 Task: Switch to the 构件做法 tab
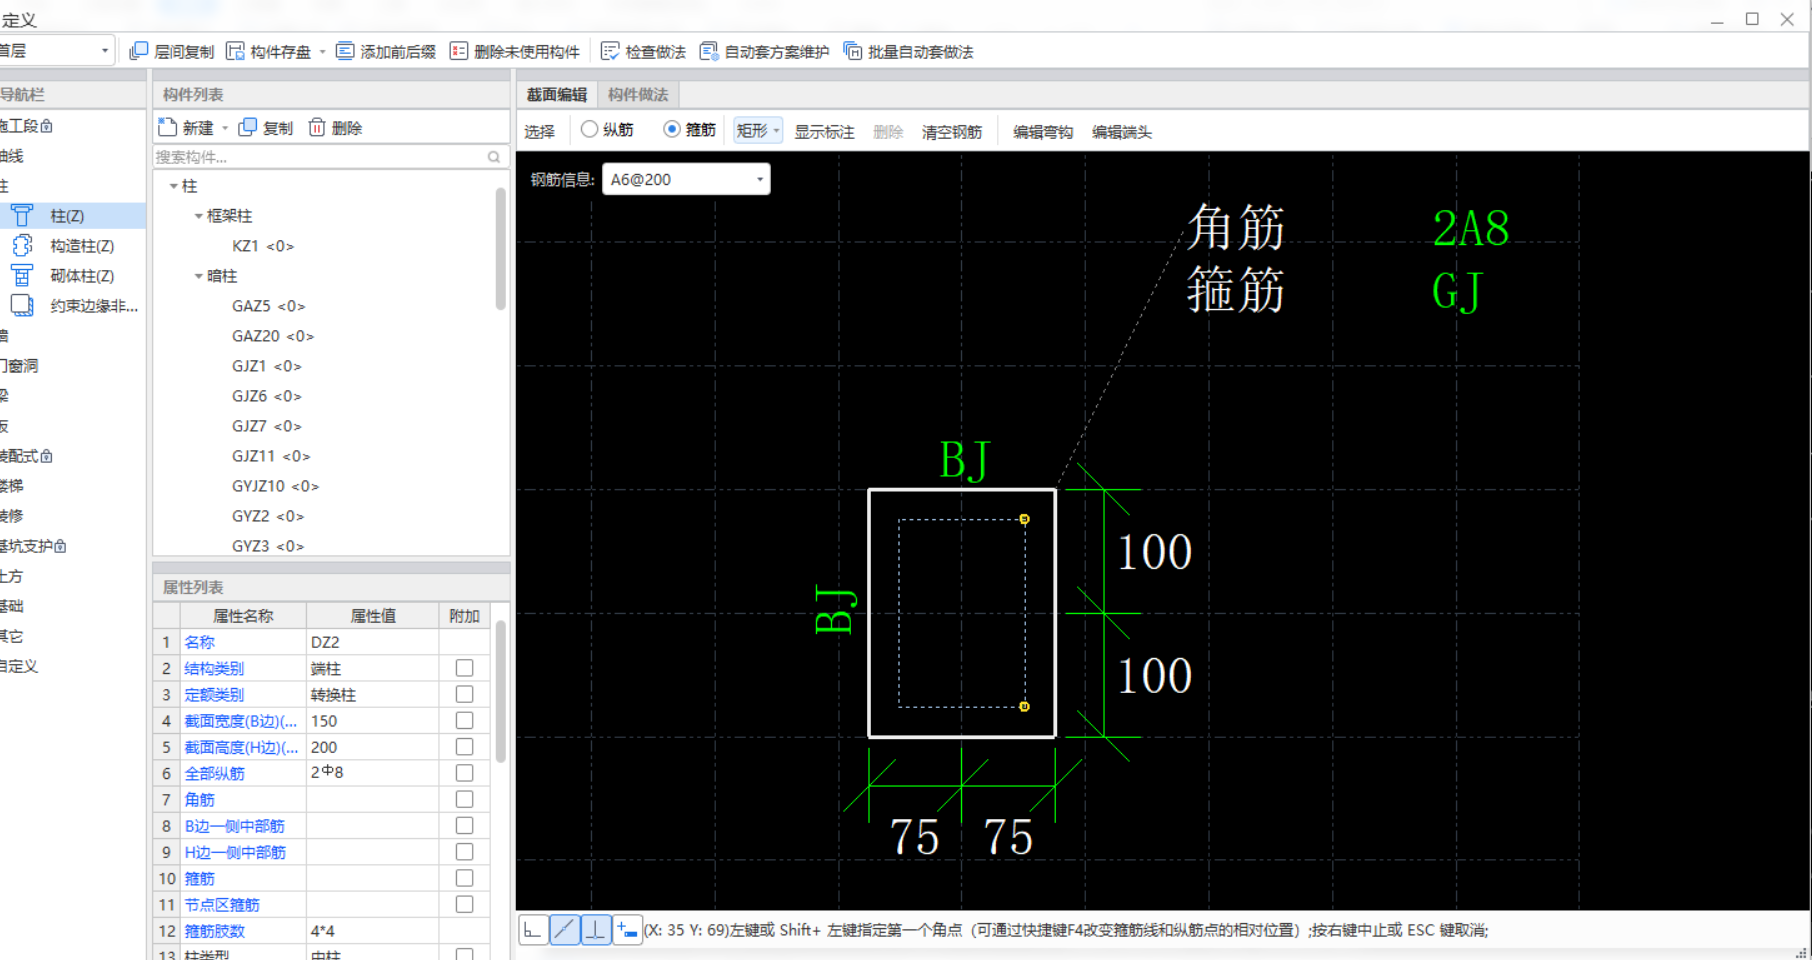click(638, 94)
